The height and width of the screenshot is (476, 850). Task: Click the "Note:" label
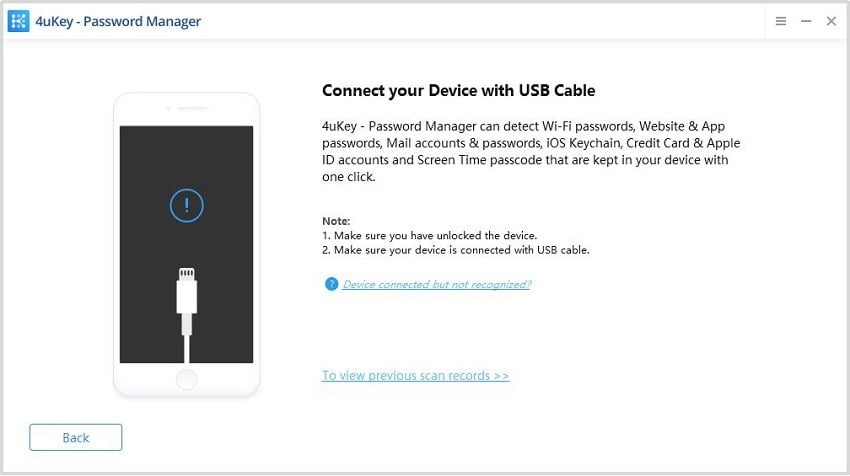pyautogui.click(x=337, y=221)
